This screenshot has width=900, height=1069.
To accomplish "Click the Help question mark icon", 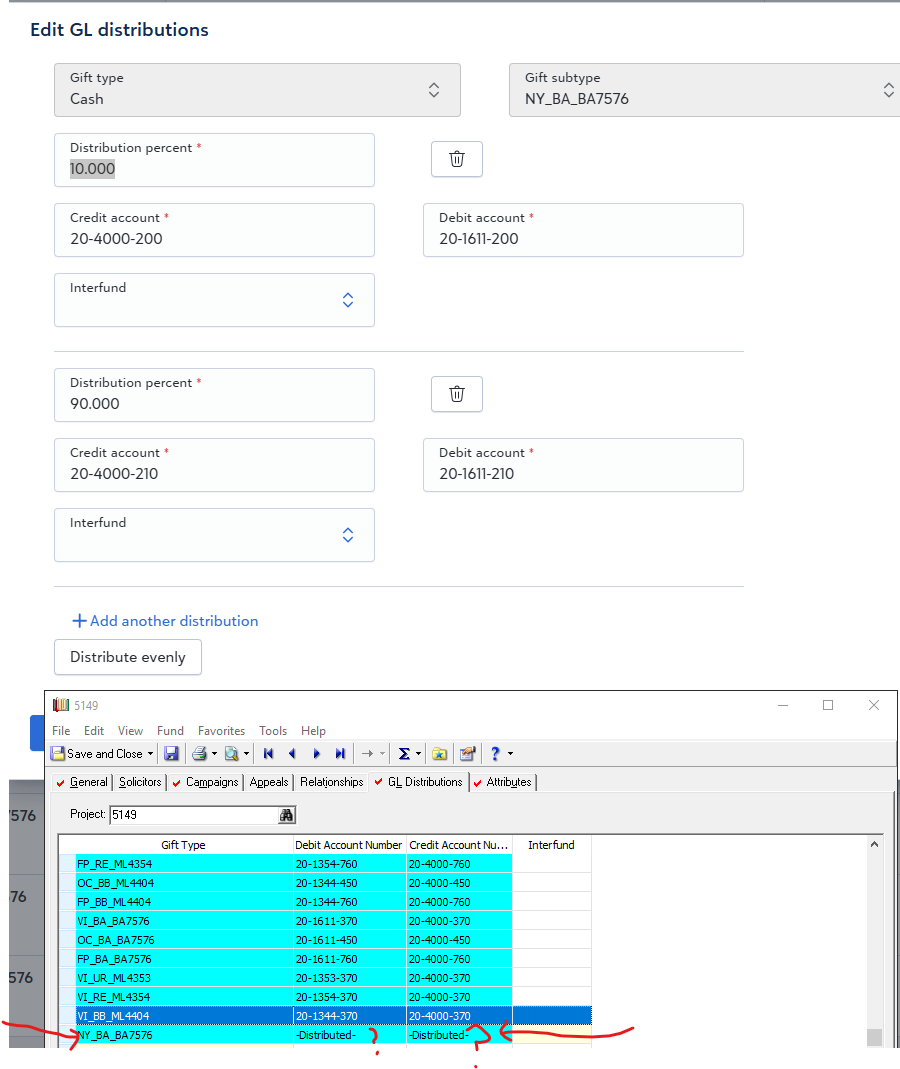I will (x=496, y=753).
